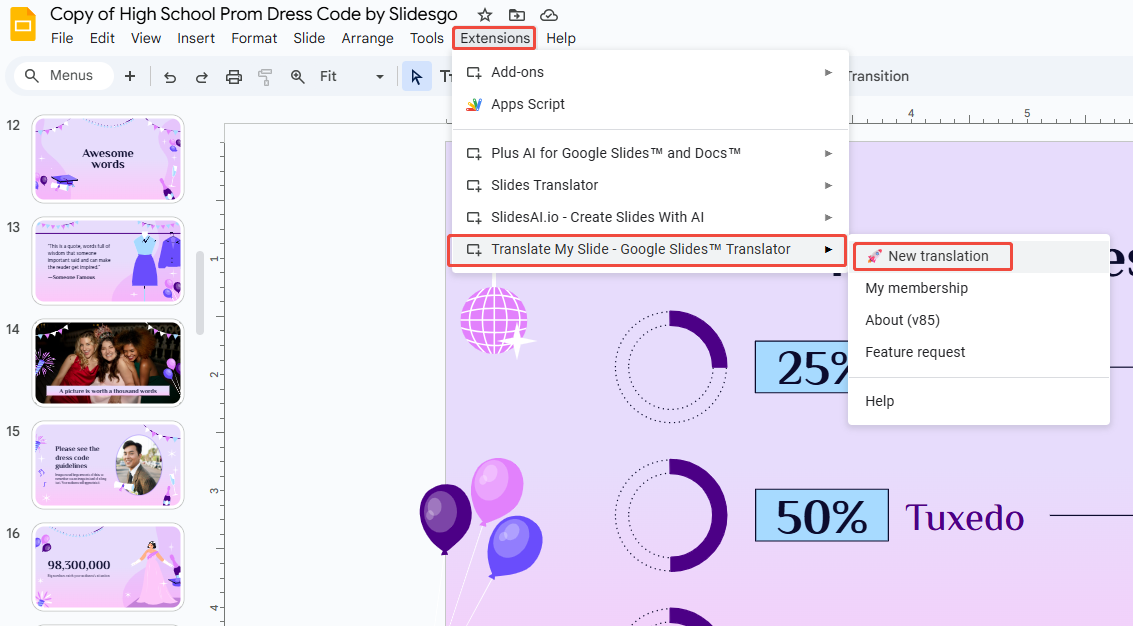Click the move to folder icon
Image resolution: width=1133 pixels, height=626 pixels.
point(516,14)
